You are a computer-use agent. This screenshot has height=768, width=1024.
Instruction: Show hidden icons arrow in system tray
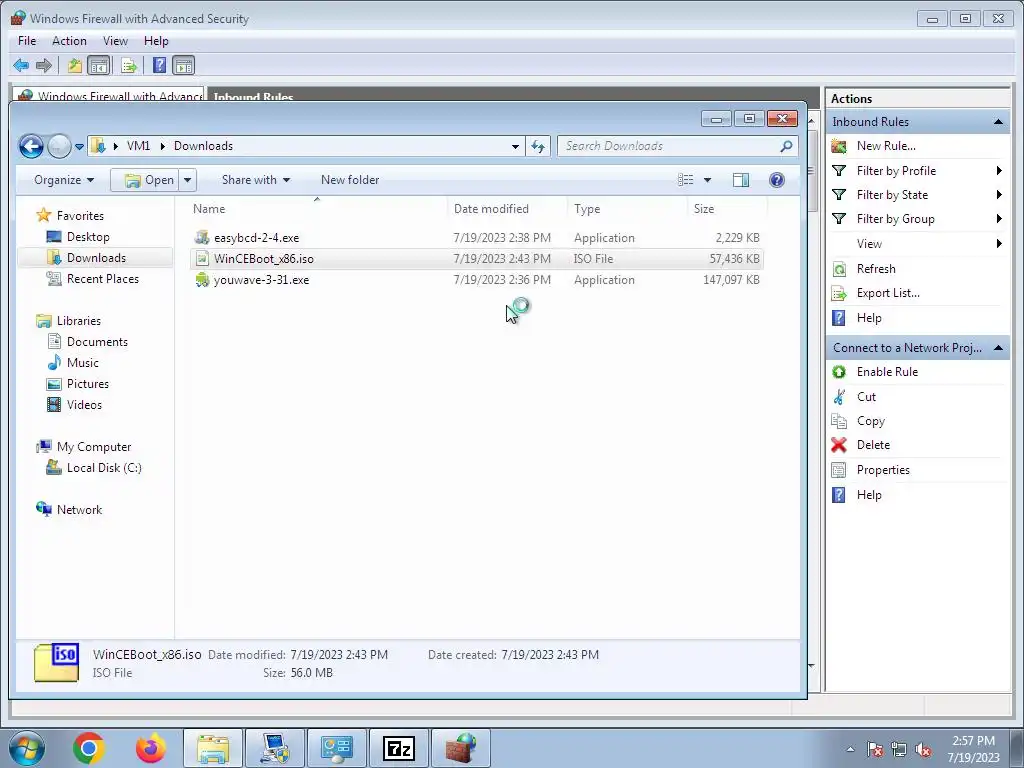(x=850, y=750)
